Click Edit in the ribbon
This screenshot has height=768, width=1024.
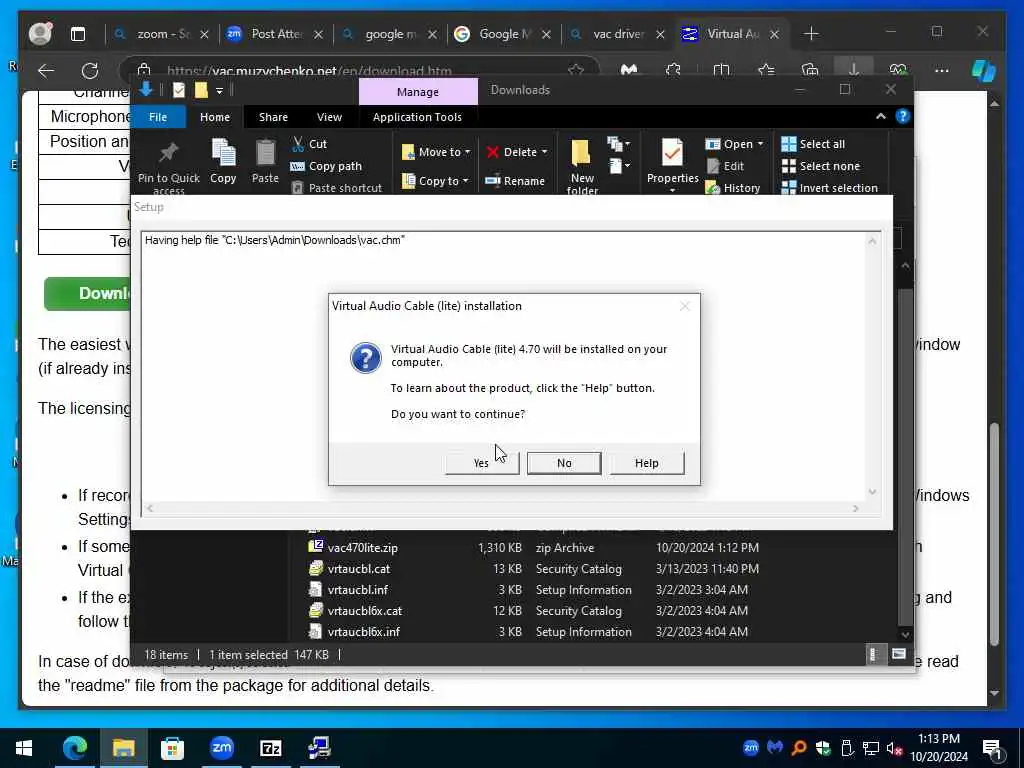(x=726, y=166)
